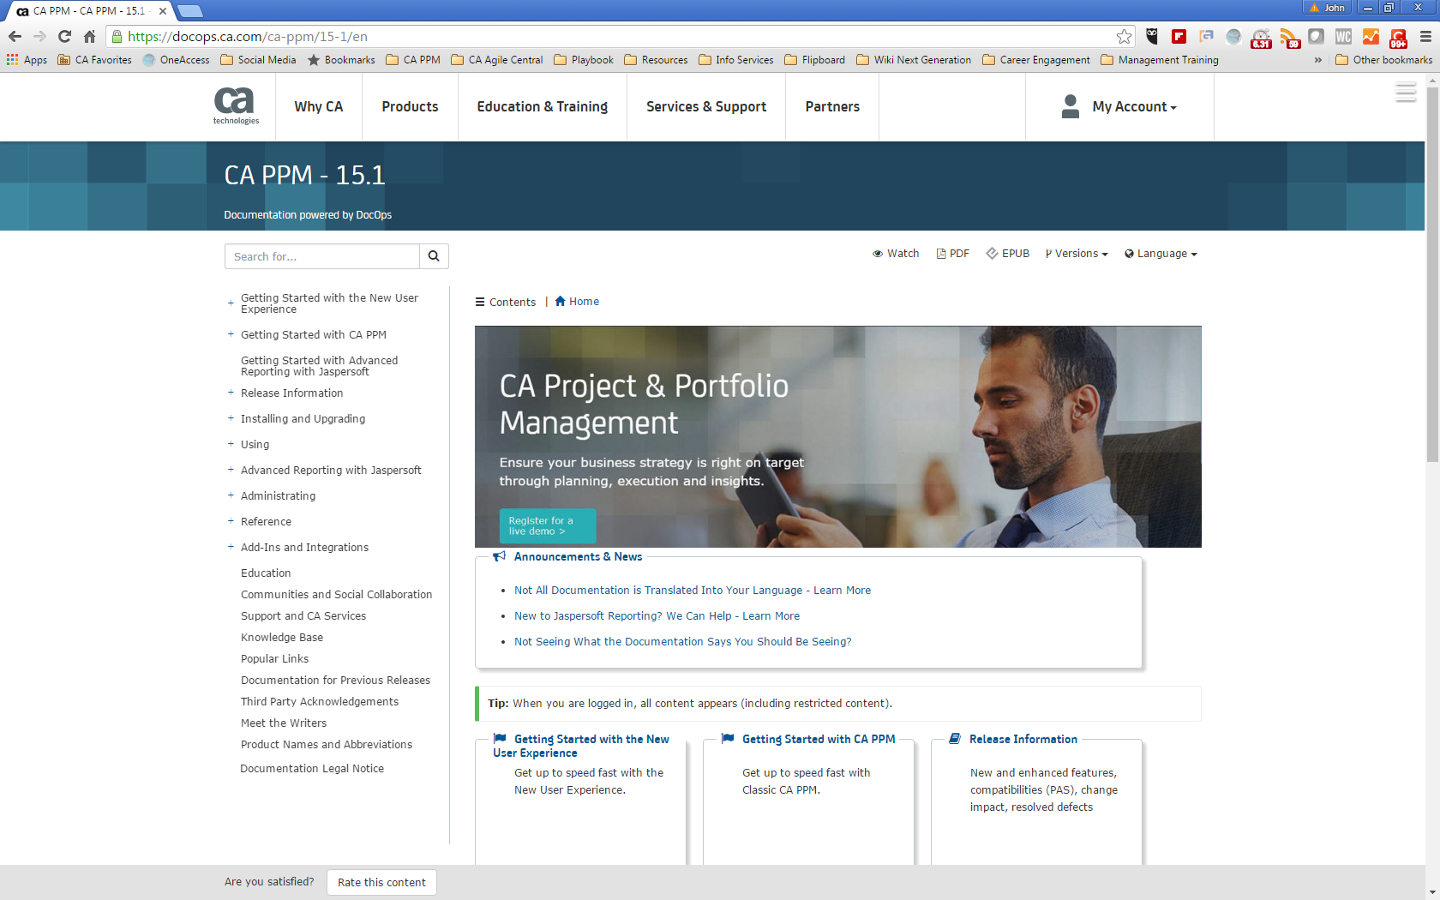Open the Chrome menu icon

tap(1425, 36)
